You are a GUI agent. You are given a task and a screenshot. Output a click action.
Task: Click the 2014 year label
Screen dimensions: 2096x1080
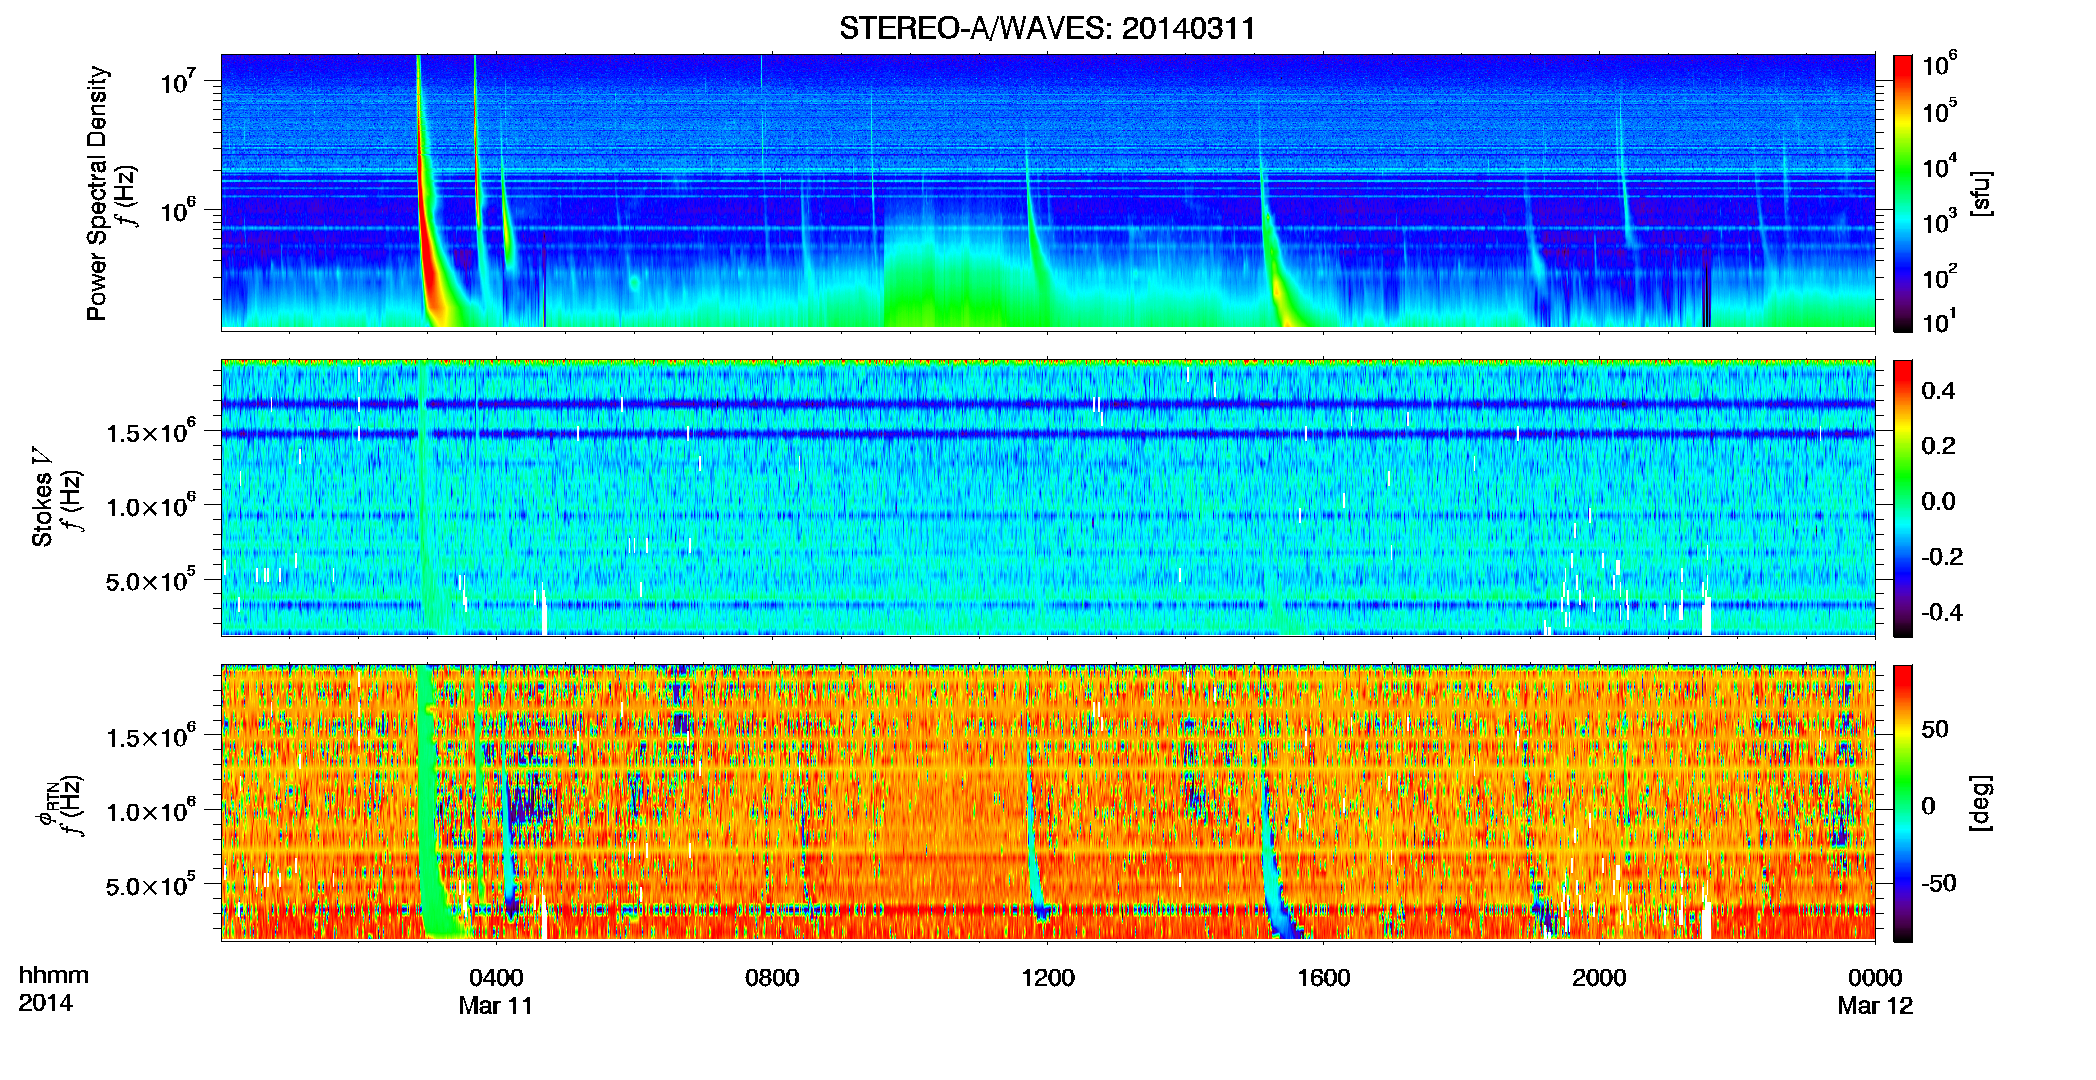[x=45, y=1003]
